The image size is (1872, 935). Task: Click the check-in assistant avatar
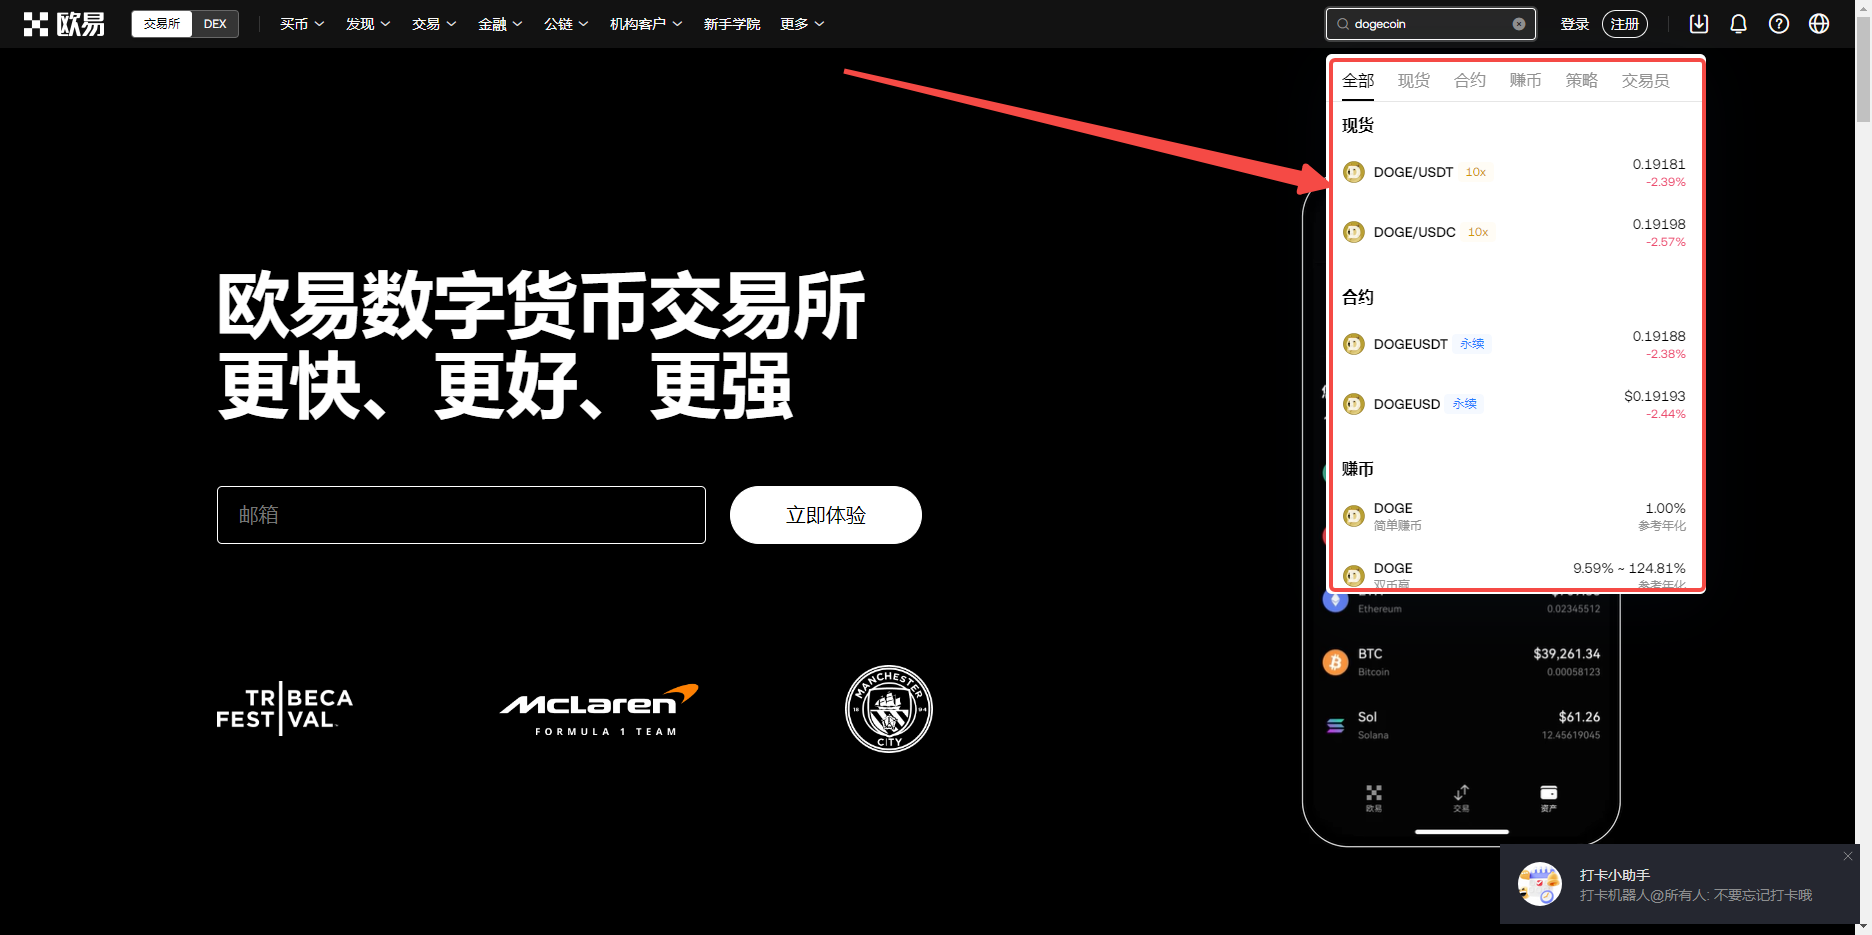pos(1540,884)
